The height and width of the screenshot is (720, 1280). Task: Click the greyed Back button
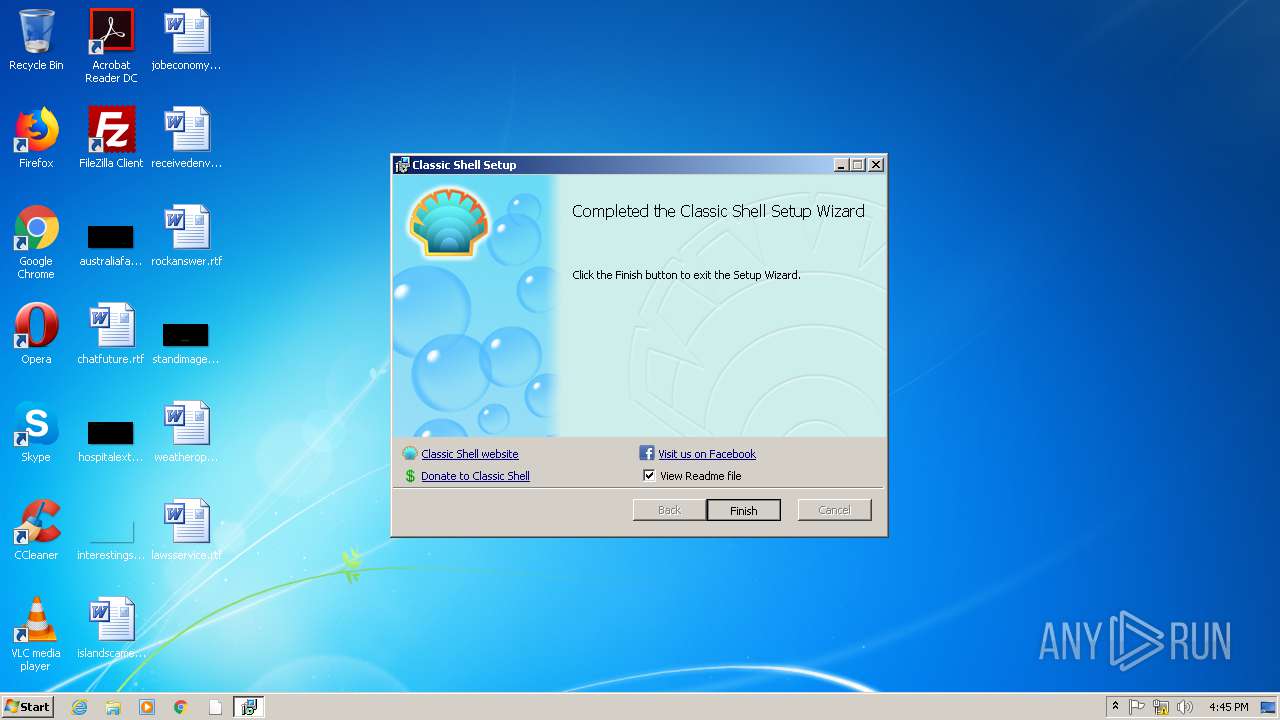tap(669, 510)
